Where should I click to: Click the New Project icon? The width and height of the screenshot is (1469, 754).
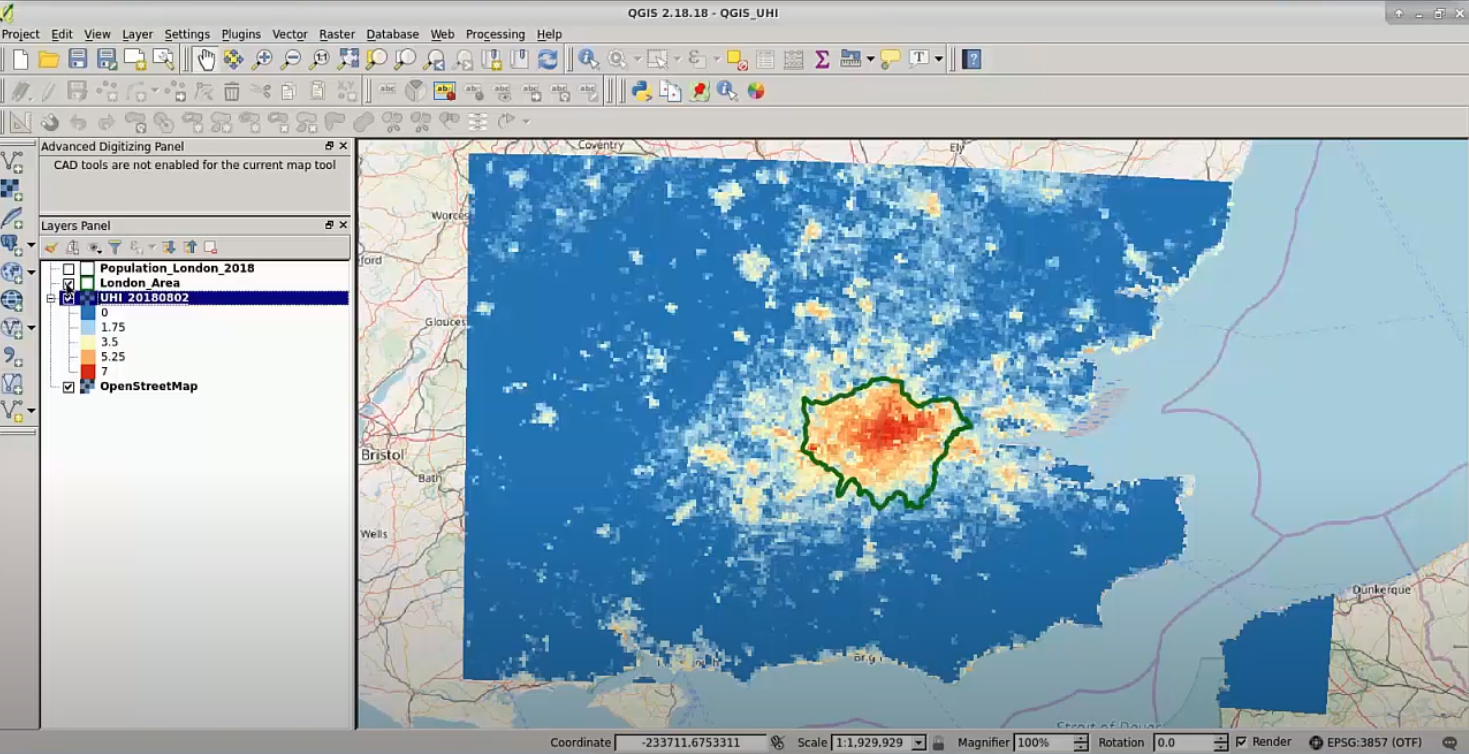20,59
